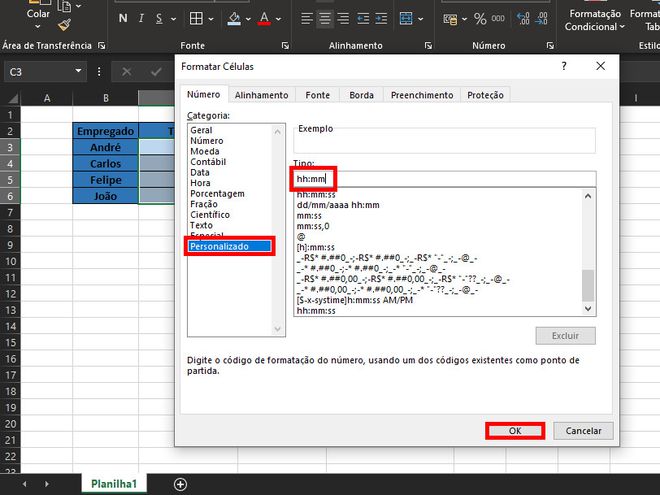Viewport: 660px width, 495px height.
Task: Confirm with the OK button
Action: point(515,431)
